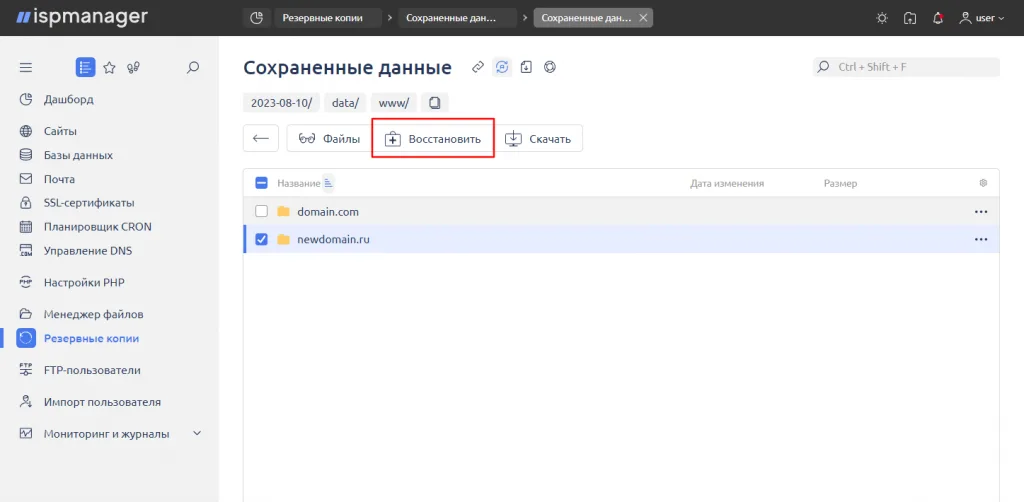Open the dashboard icon tab in top bar

click(x=257, y=18)
